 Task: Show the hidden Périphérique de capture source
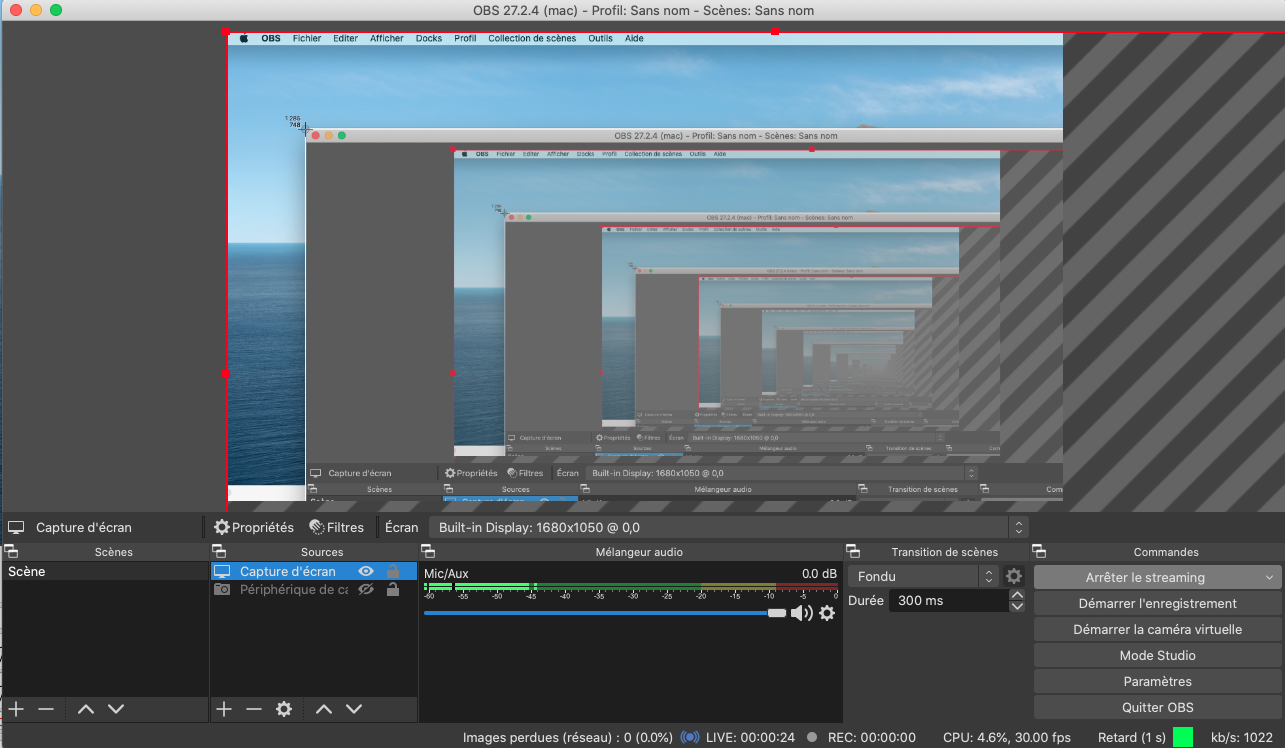coord(366,590)
